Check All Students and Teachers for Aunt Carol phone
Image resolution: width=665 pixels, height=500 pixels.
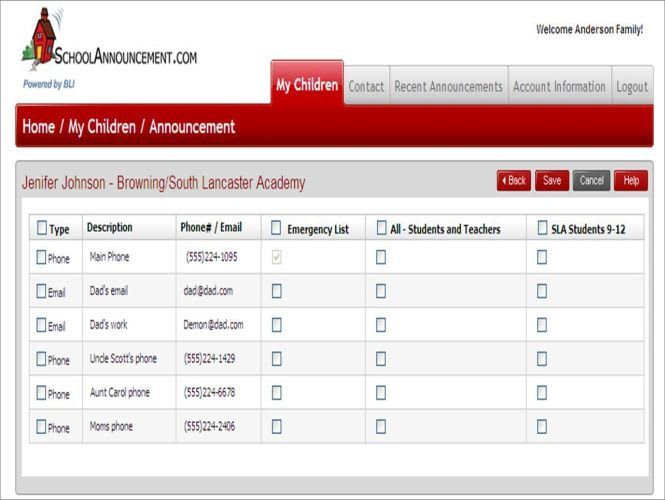[381, 393]
